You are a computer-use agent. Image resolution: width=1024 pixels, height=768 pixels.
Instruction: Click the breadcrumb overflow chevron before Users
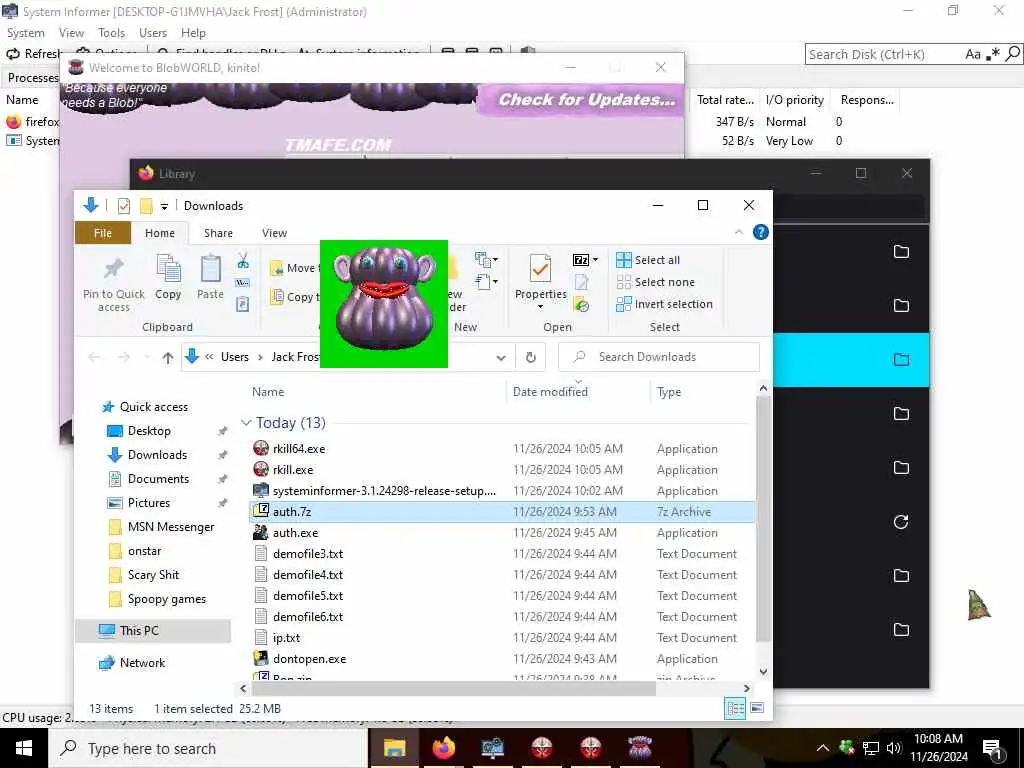pos(210,357)
